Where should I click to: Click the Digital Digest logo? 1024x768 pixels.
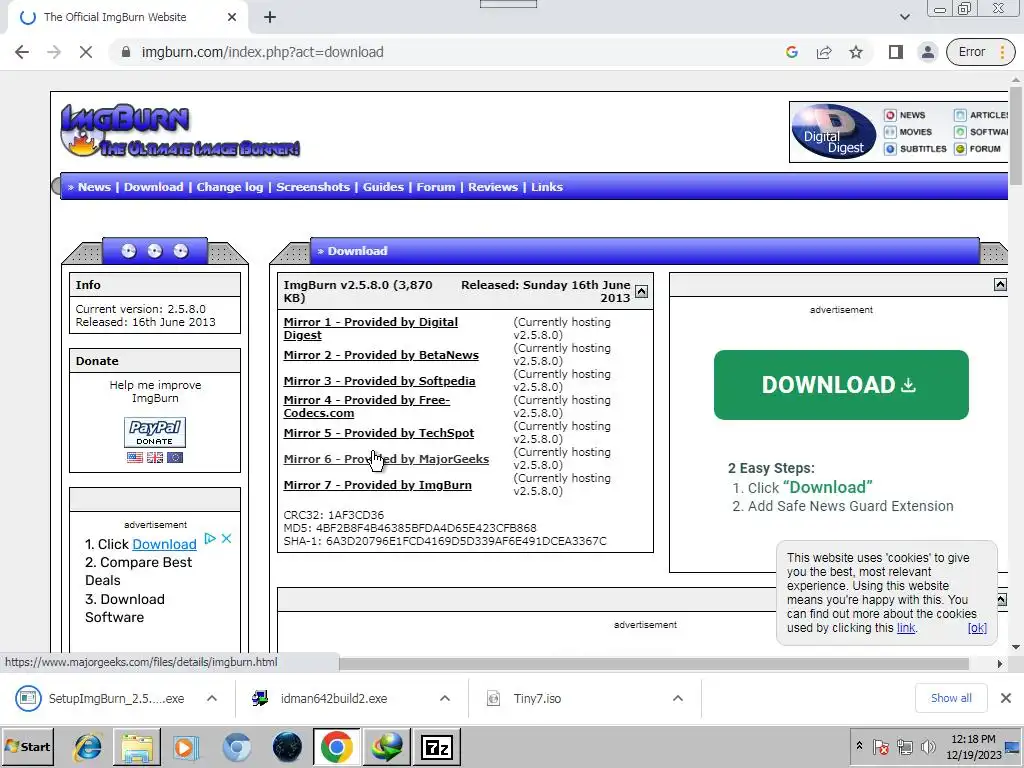click(833, 132)
